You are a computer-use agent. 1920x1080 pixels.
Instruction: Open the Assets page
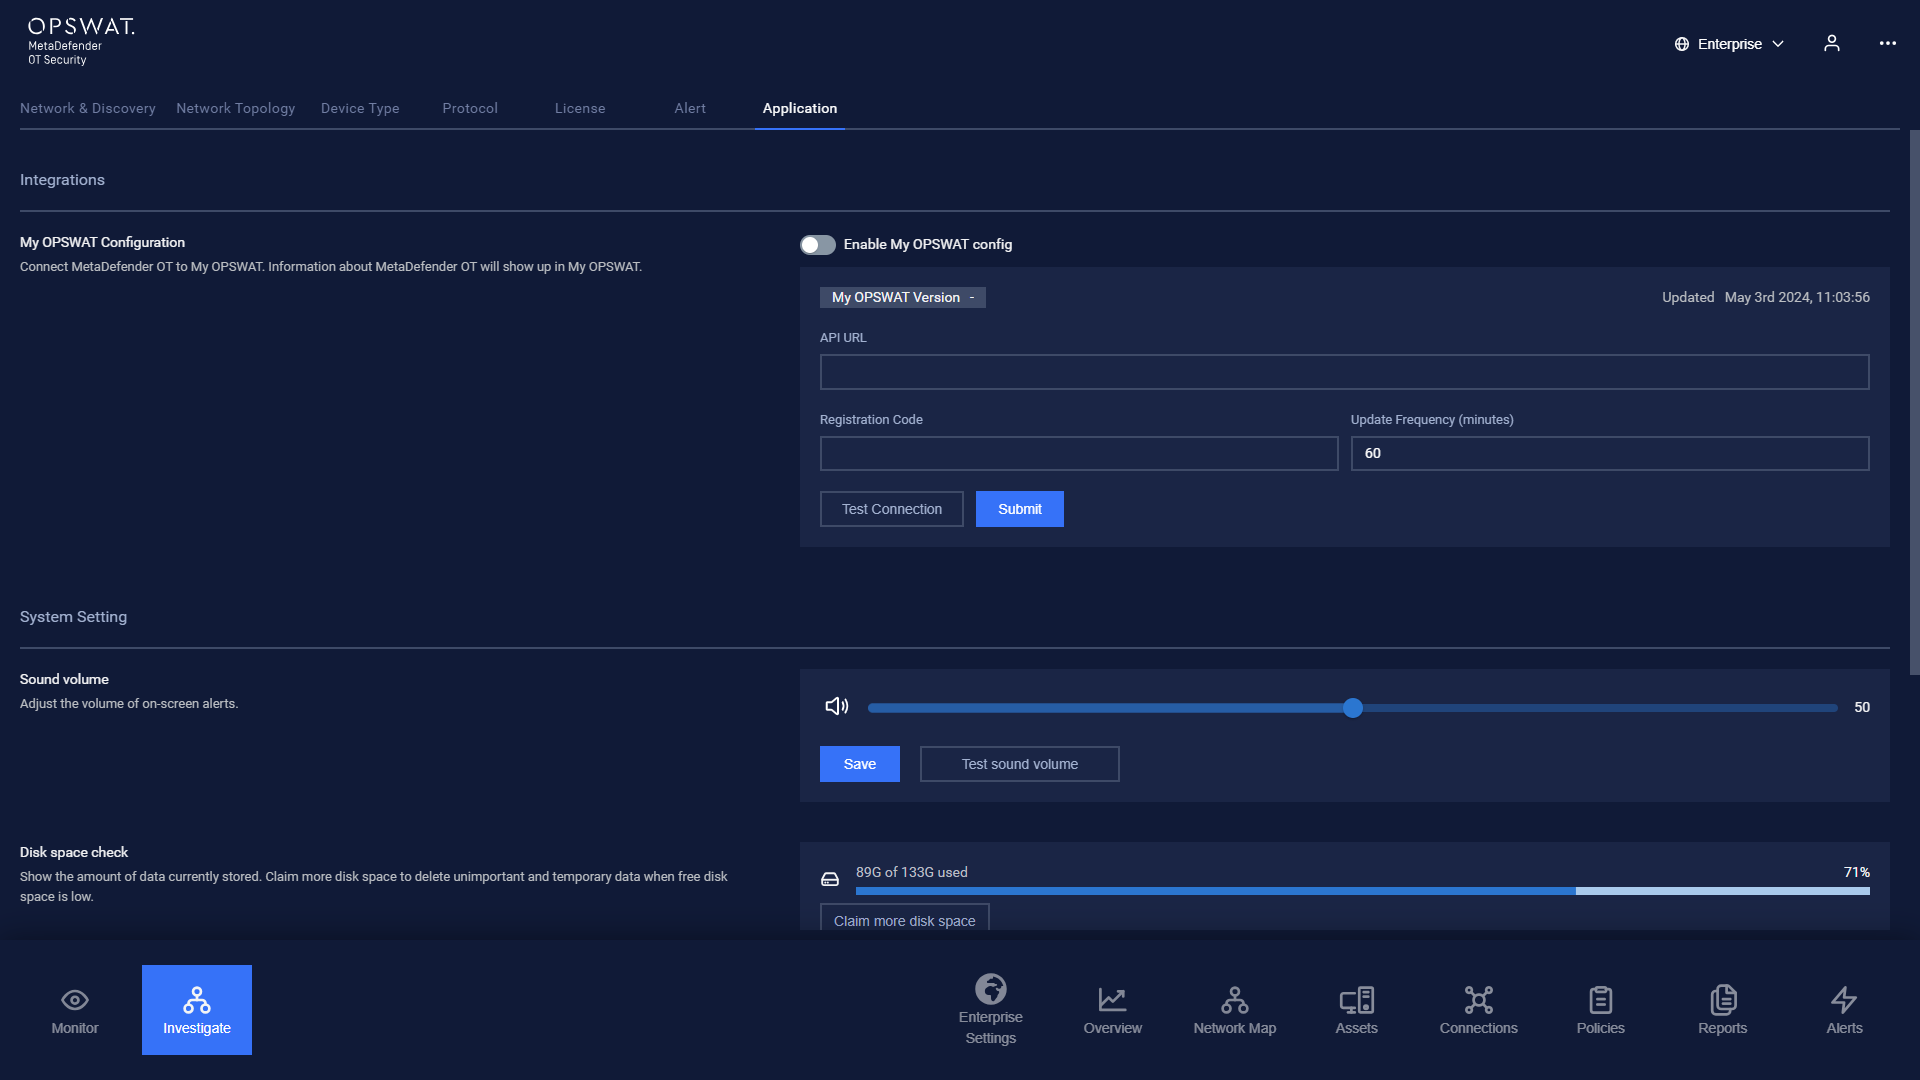click(1357, 1010)
